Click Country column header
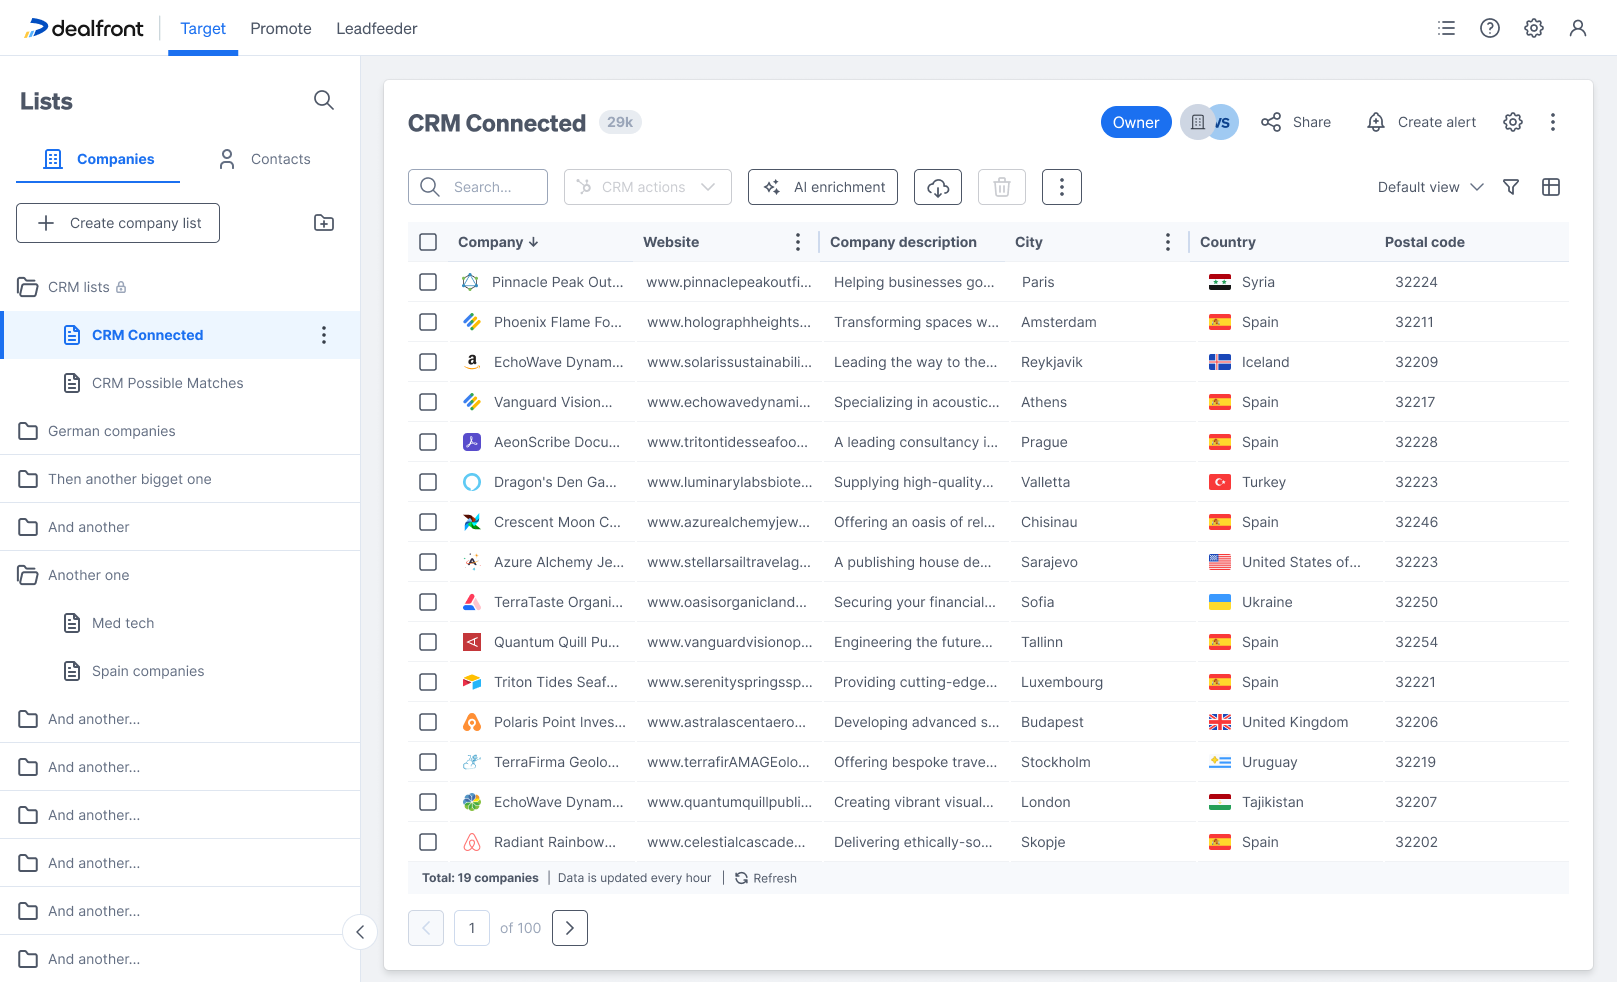The height and width of the screenshot is (982, 1617). (x=1228, y=242)
